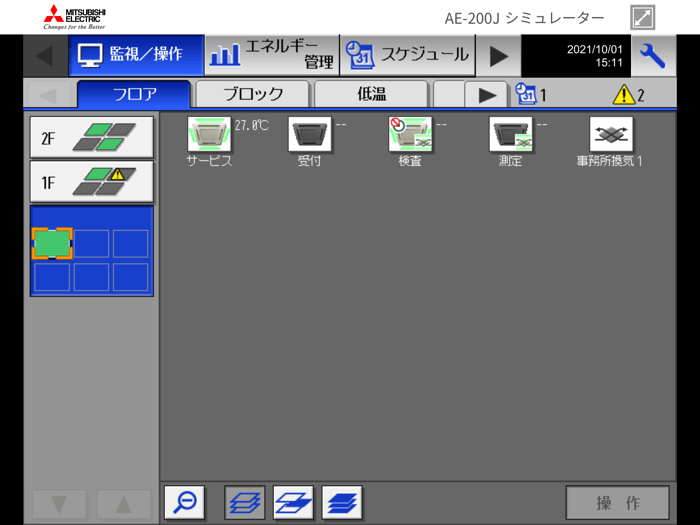This screenshot has height=525, width=700.
Task: Select the 2F floor button
Action: tap(92, 137)
